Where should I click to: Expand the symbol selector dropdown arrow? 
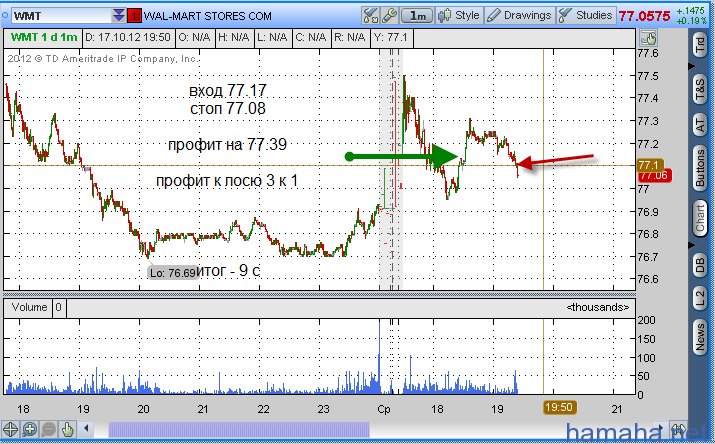pyautogui.click(x=119, y=16)
